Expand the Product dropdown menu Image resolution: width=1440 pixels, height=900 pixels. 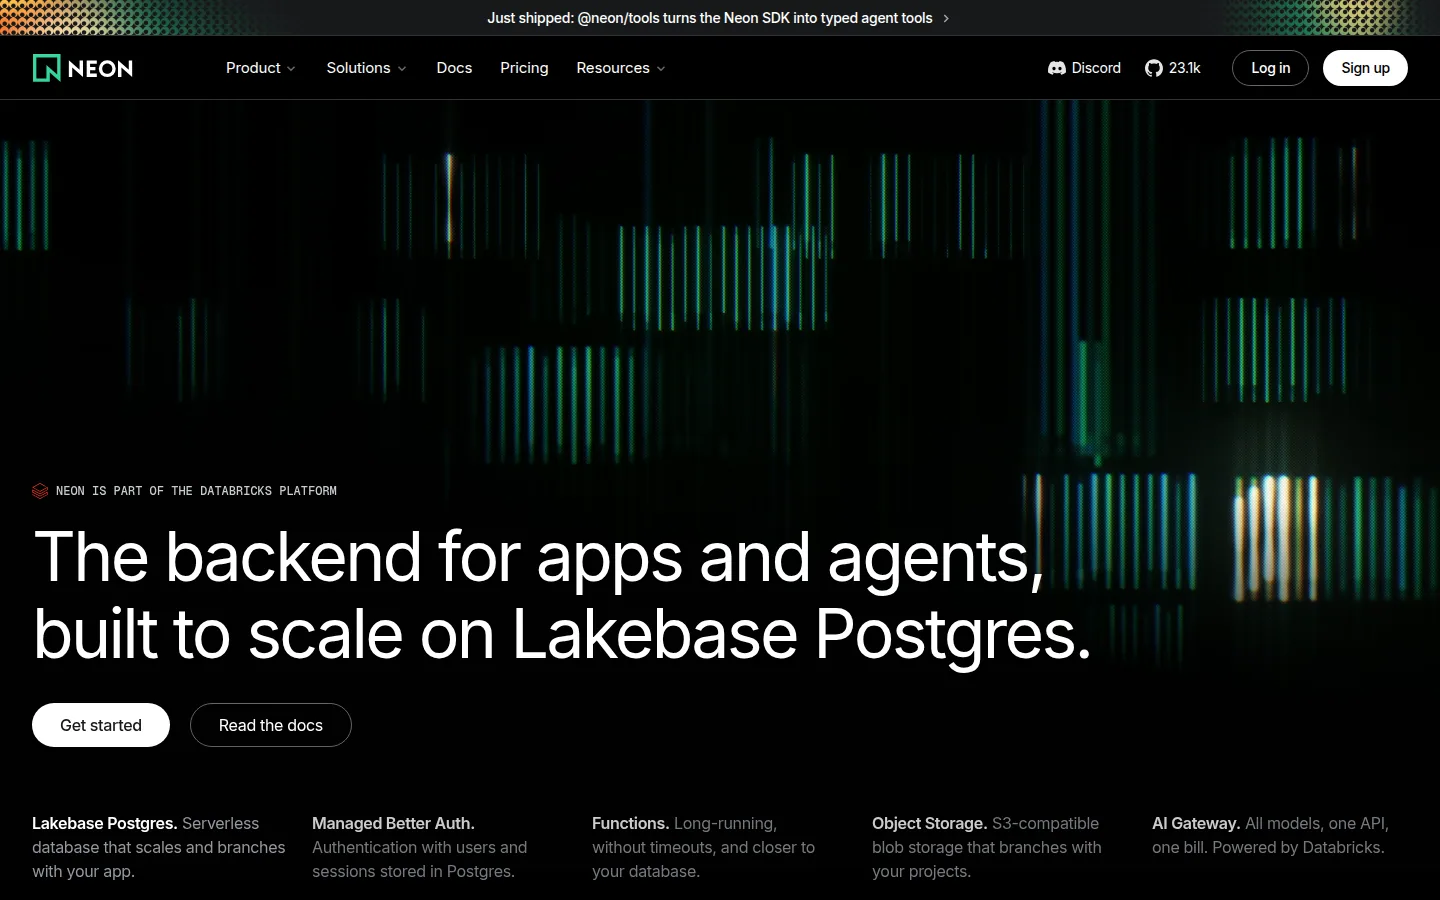coord(261,68)
